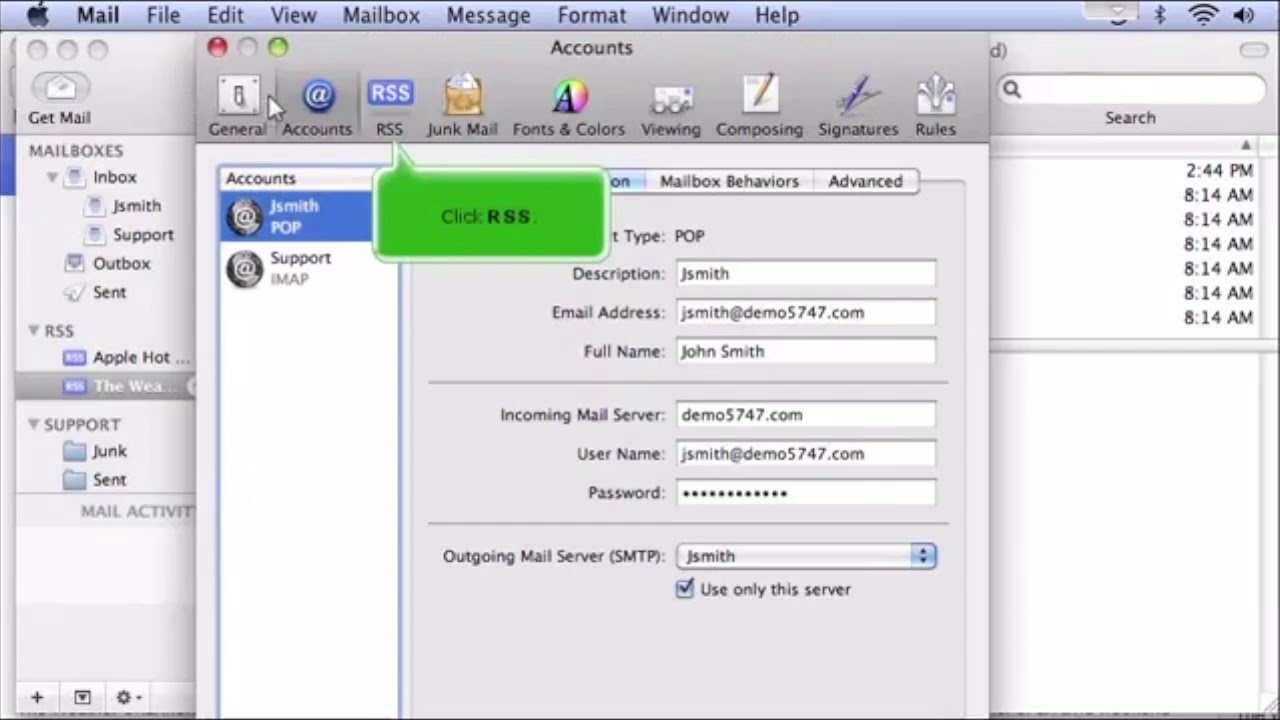Viewport: 1280px width, 720px height.
Task: Select the 2:44 PM message row
Action: pos(1123,170)
